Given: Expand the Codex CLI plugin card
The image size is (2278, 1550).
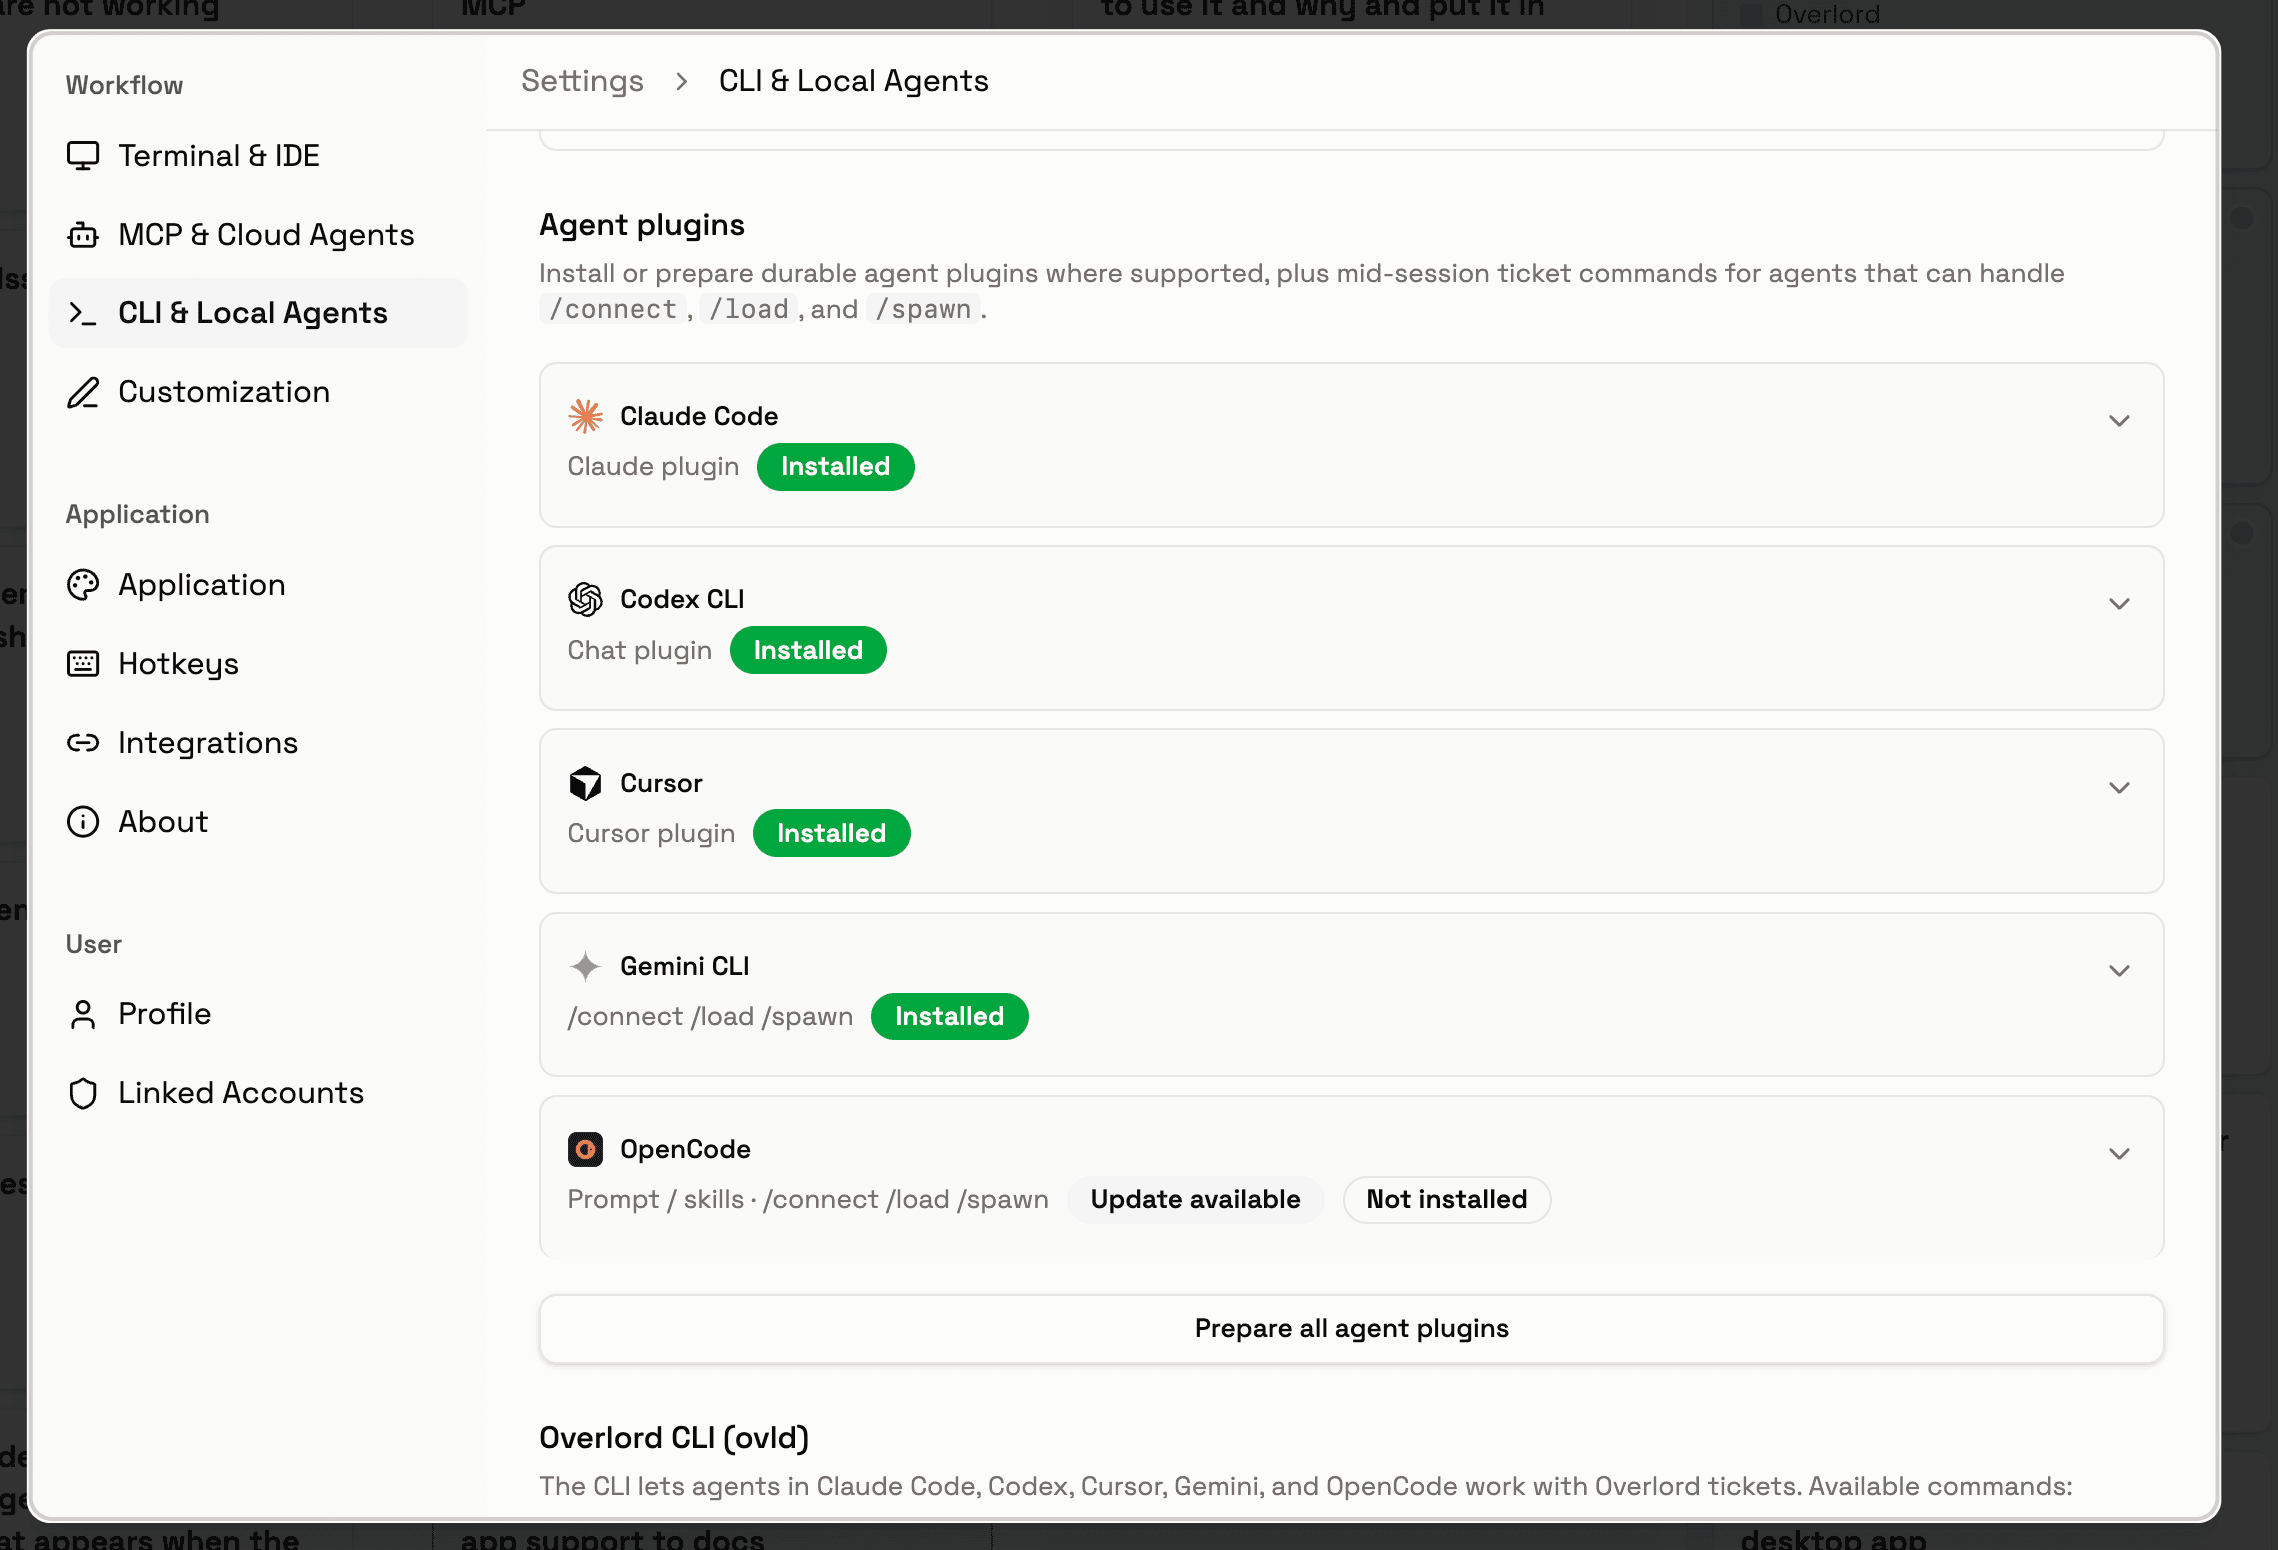Looking at the screenshot, I should click(2119, 604).
